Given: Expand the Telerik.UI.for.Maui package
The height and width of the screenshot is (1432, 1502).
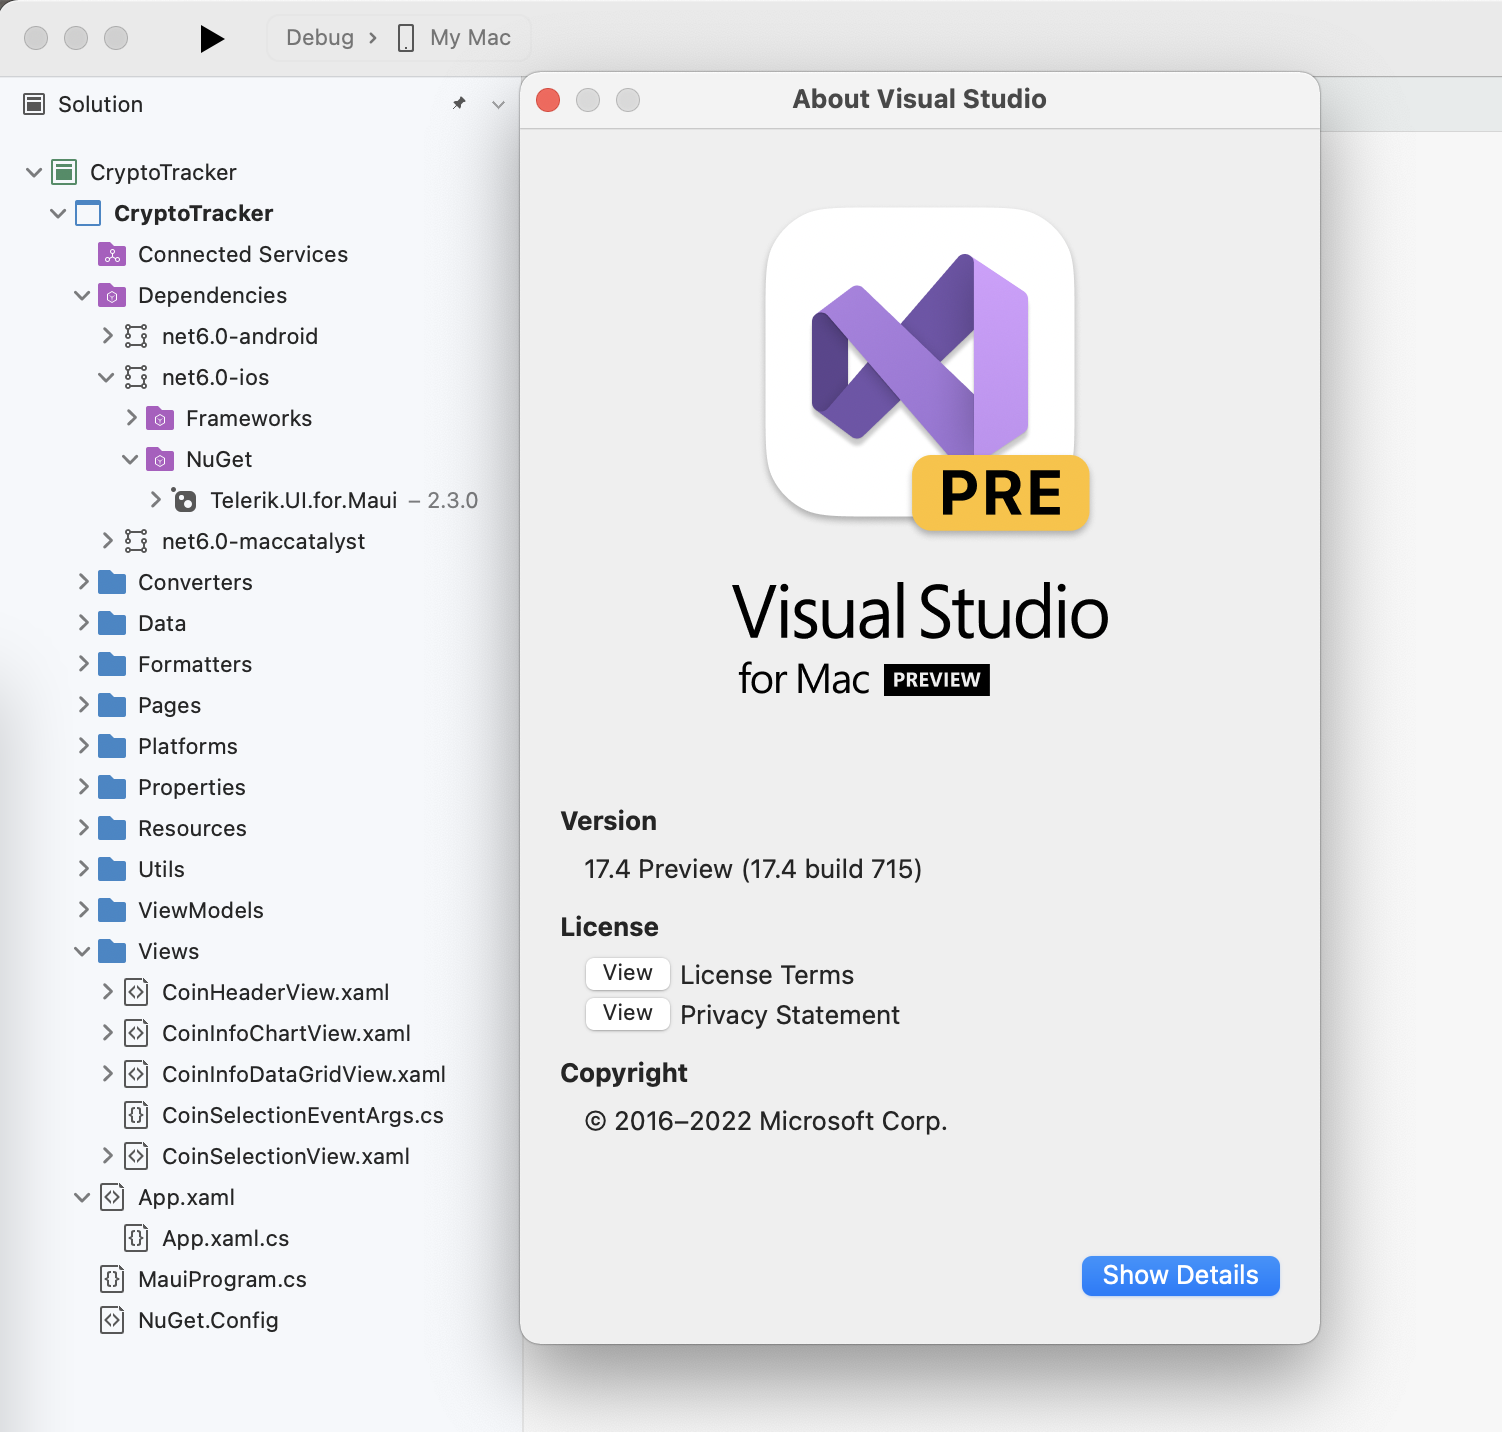Looking at the screenshot, I should tap(155, 500).
